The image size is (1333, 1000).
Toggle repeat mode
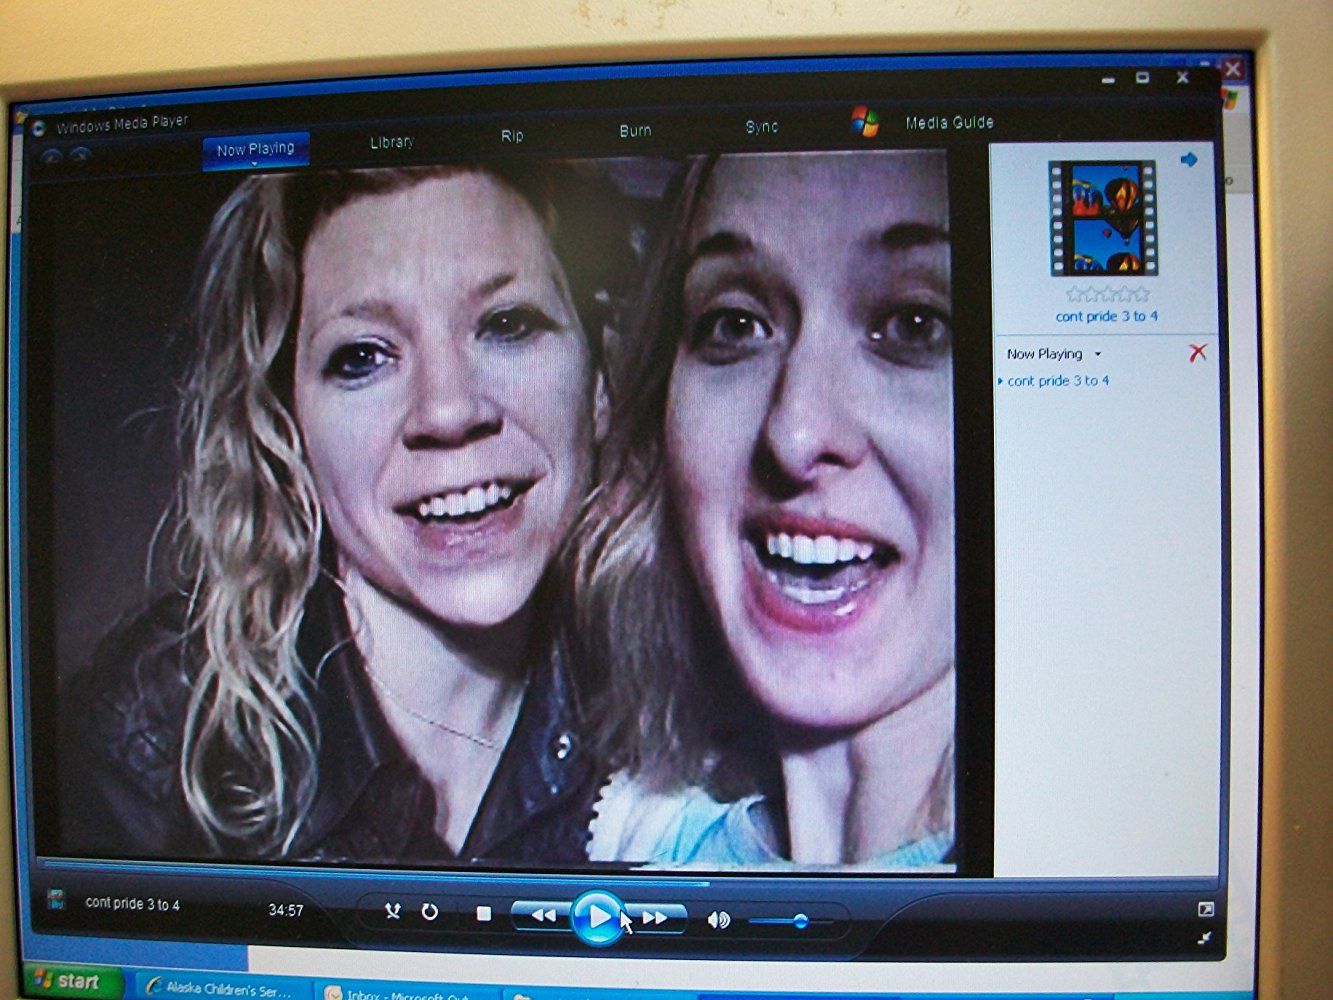429,911
